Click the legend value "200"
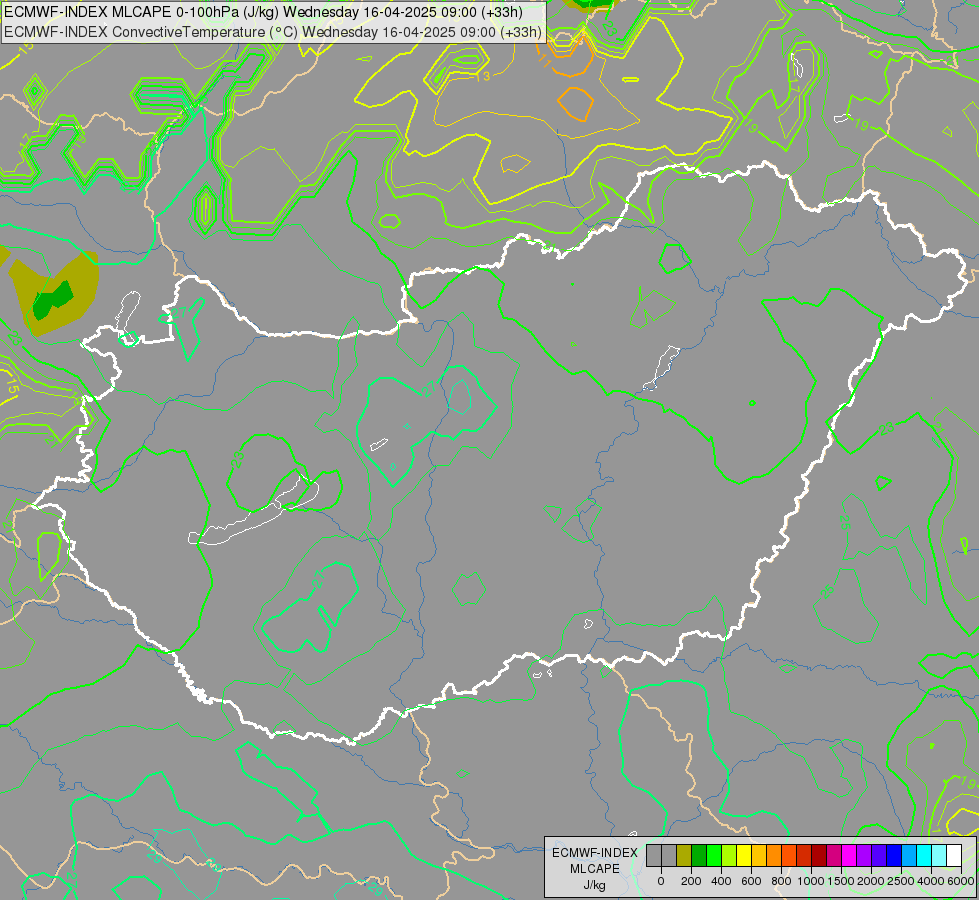The width and height of the screenshot is (979, 900). click(x=691, y=881)
